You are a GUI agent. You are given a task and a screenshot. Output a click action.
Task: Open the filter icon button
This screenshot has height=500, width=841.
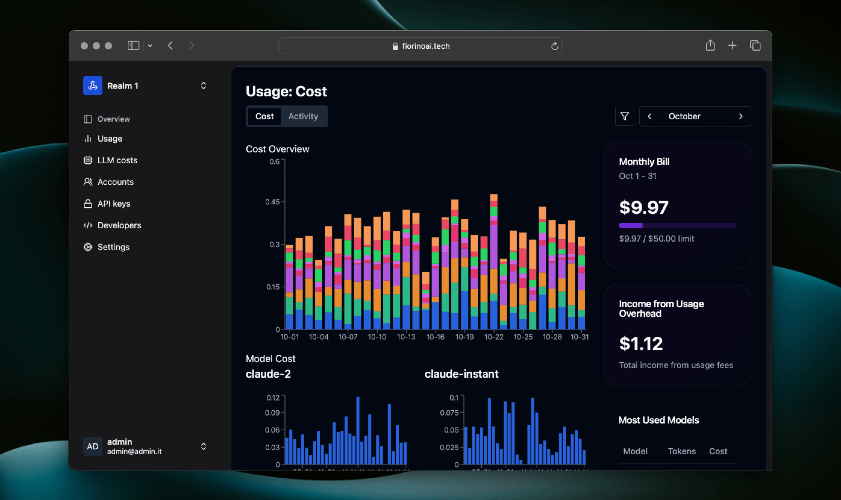624,116
